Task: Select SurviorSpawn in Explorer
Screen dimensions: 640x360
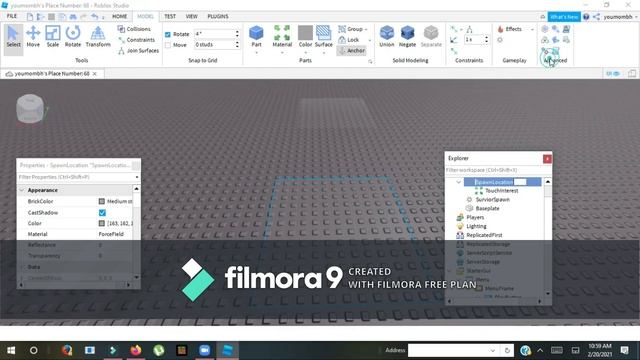Action: 488,200
